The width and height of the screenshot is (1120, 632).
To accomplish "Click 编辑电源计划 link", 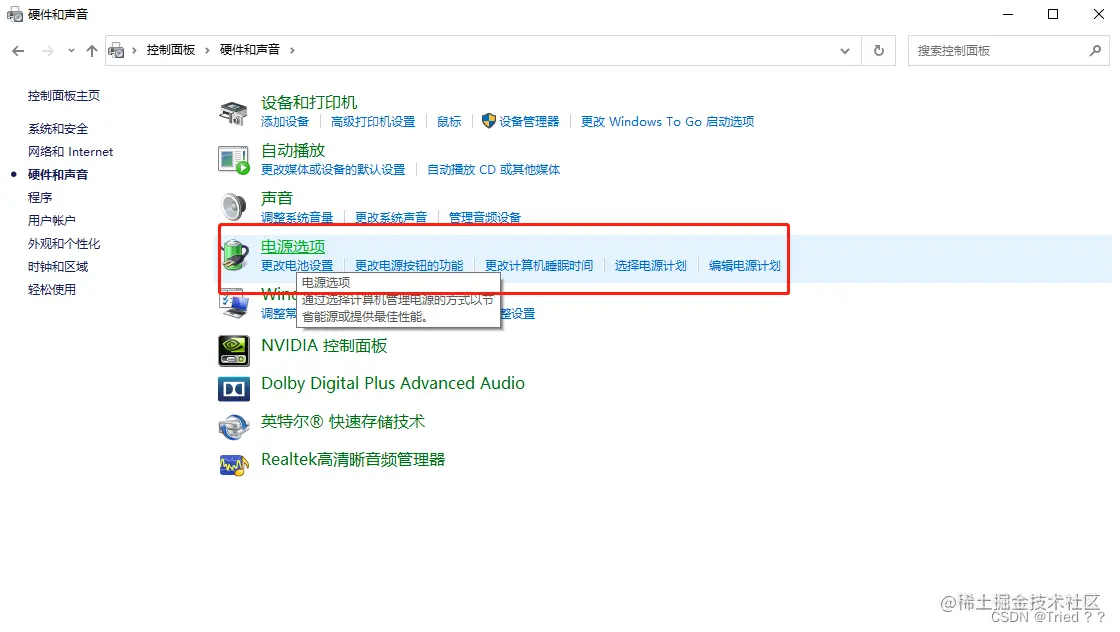I will [744, 266].
